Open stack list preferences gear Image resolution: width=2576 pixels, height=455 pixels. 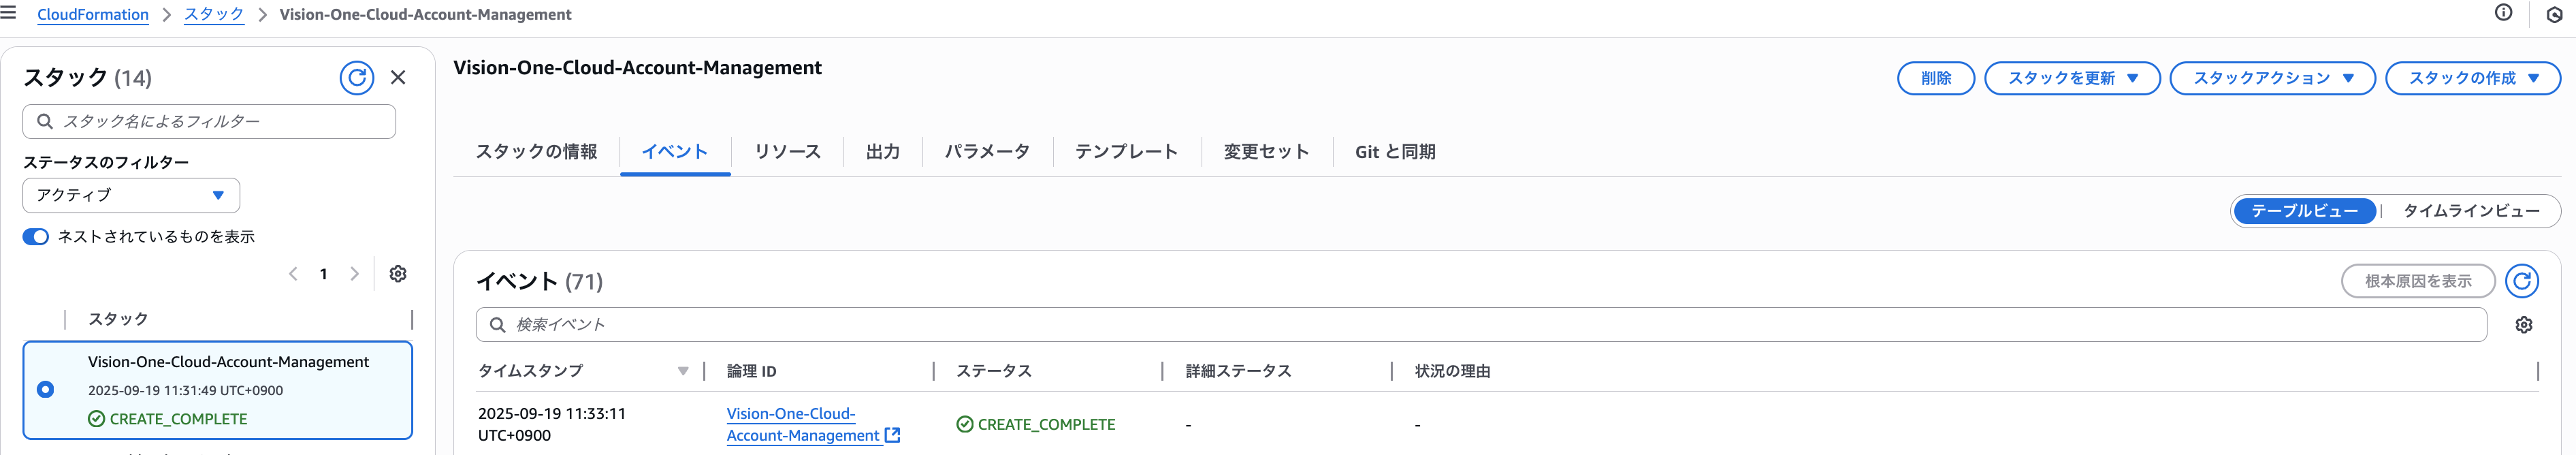[x=398, y=273]
